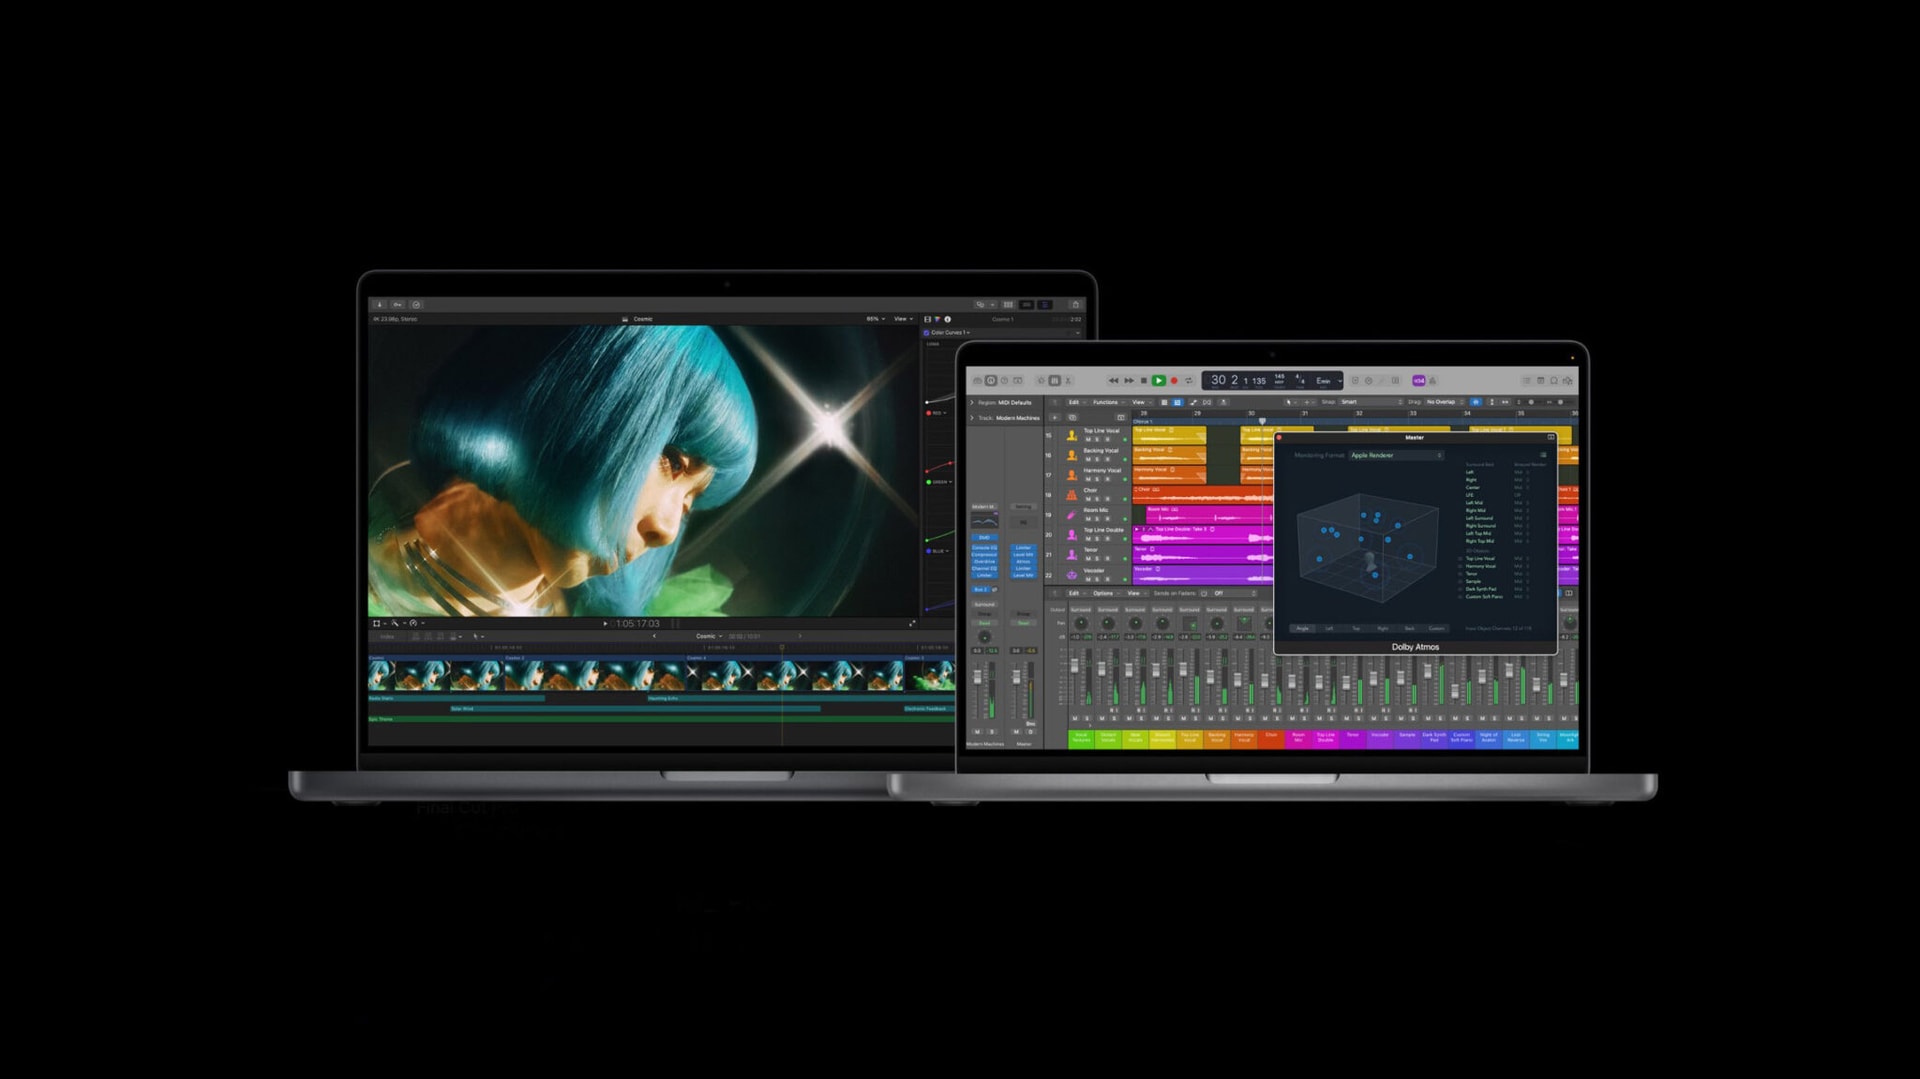Open the View button in Final Cut viewer
The height and width of the screenshot is (1079, 1920).
(902, 319)
